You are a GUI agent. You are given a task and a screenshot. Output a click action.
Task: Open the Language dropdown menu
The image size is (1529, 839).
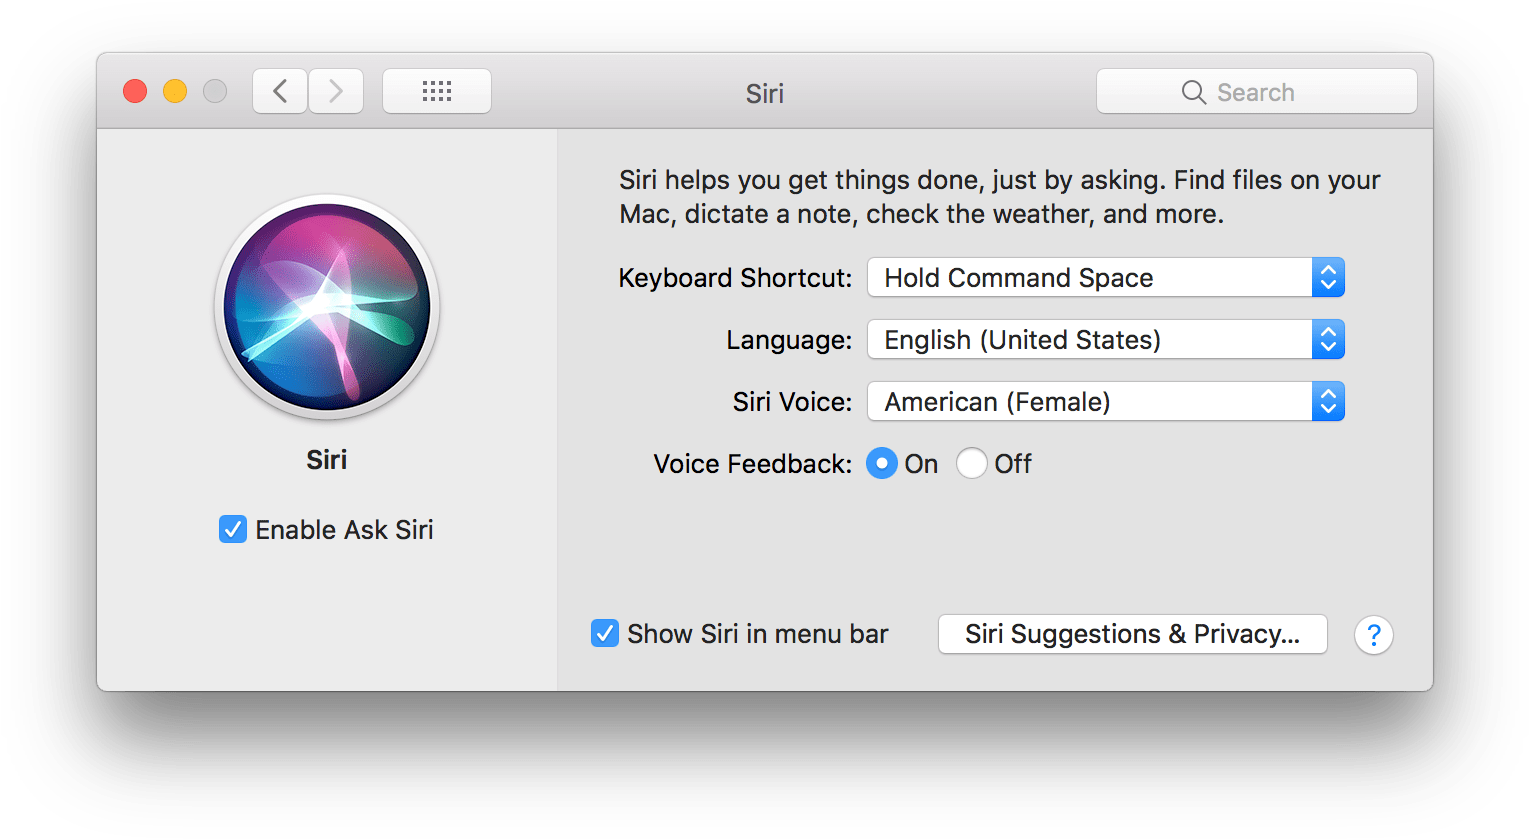point(1106,339)
